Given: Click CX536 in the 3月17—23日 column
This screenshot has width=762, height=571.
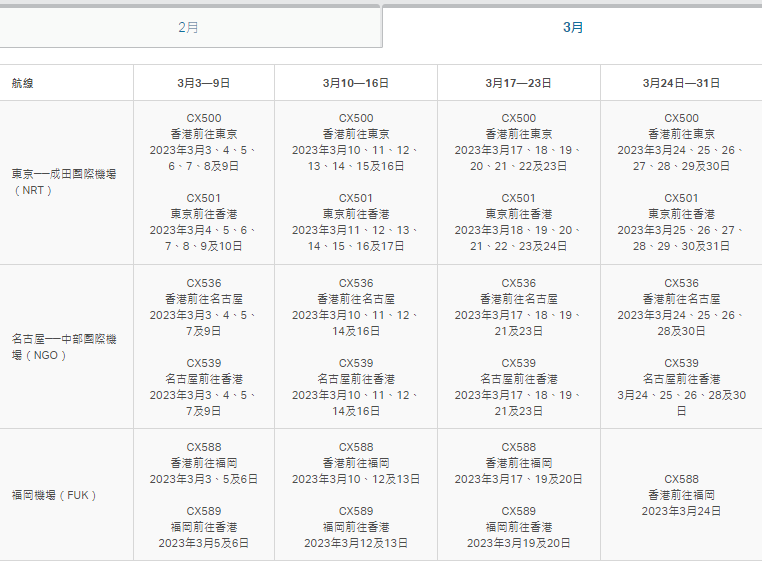Looking at the screenshot, I should [x=518, y=283].
